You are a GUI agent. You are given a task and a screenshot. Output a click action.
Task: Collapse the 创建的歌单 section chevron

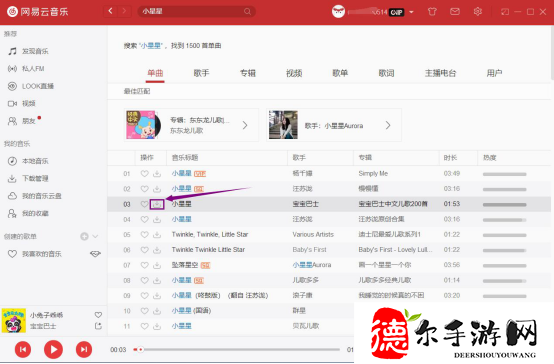[x=95, y=236]
